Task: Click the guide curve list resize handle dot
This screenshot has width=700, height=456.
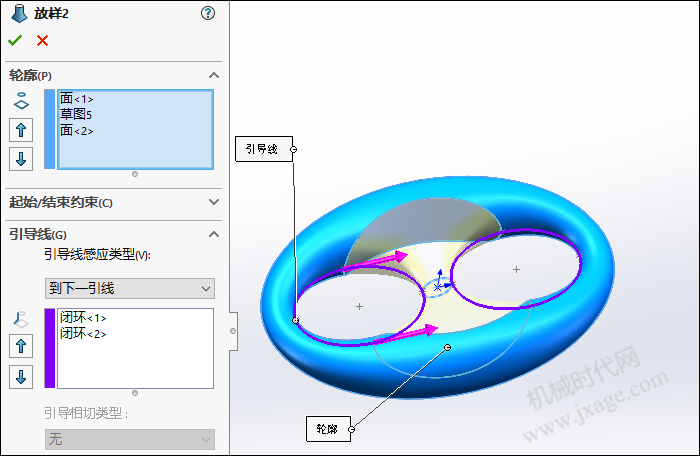Action: [135, 393]
